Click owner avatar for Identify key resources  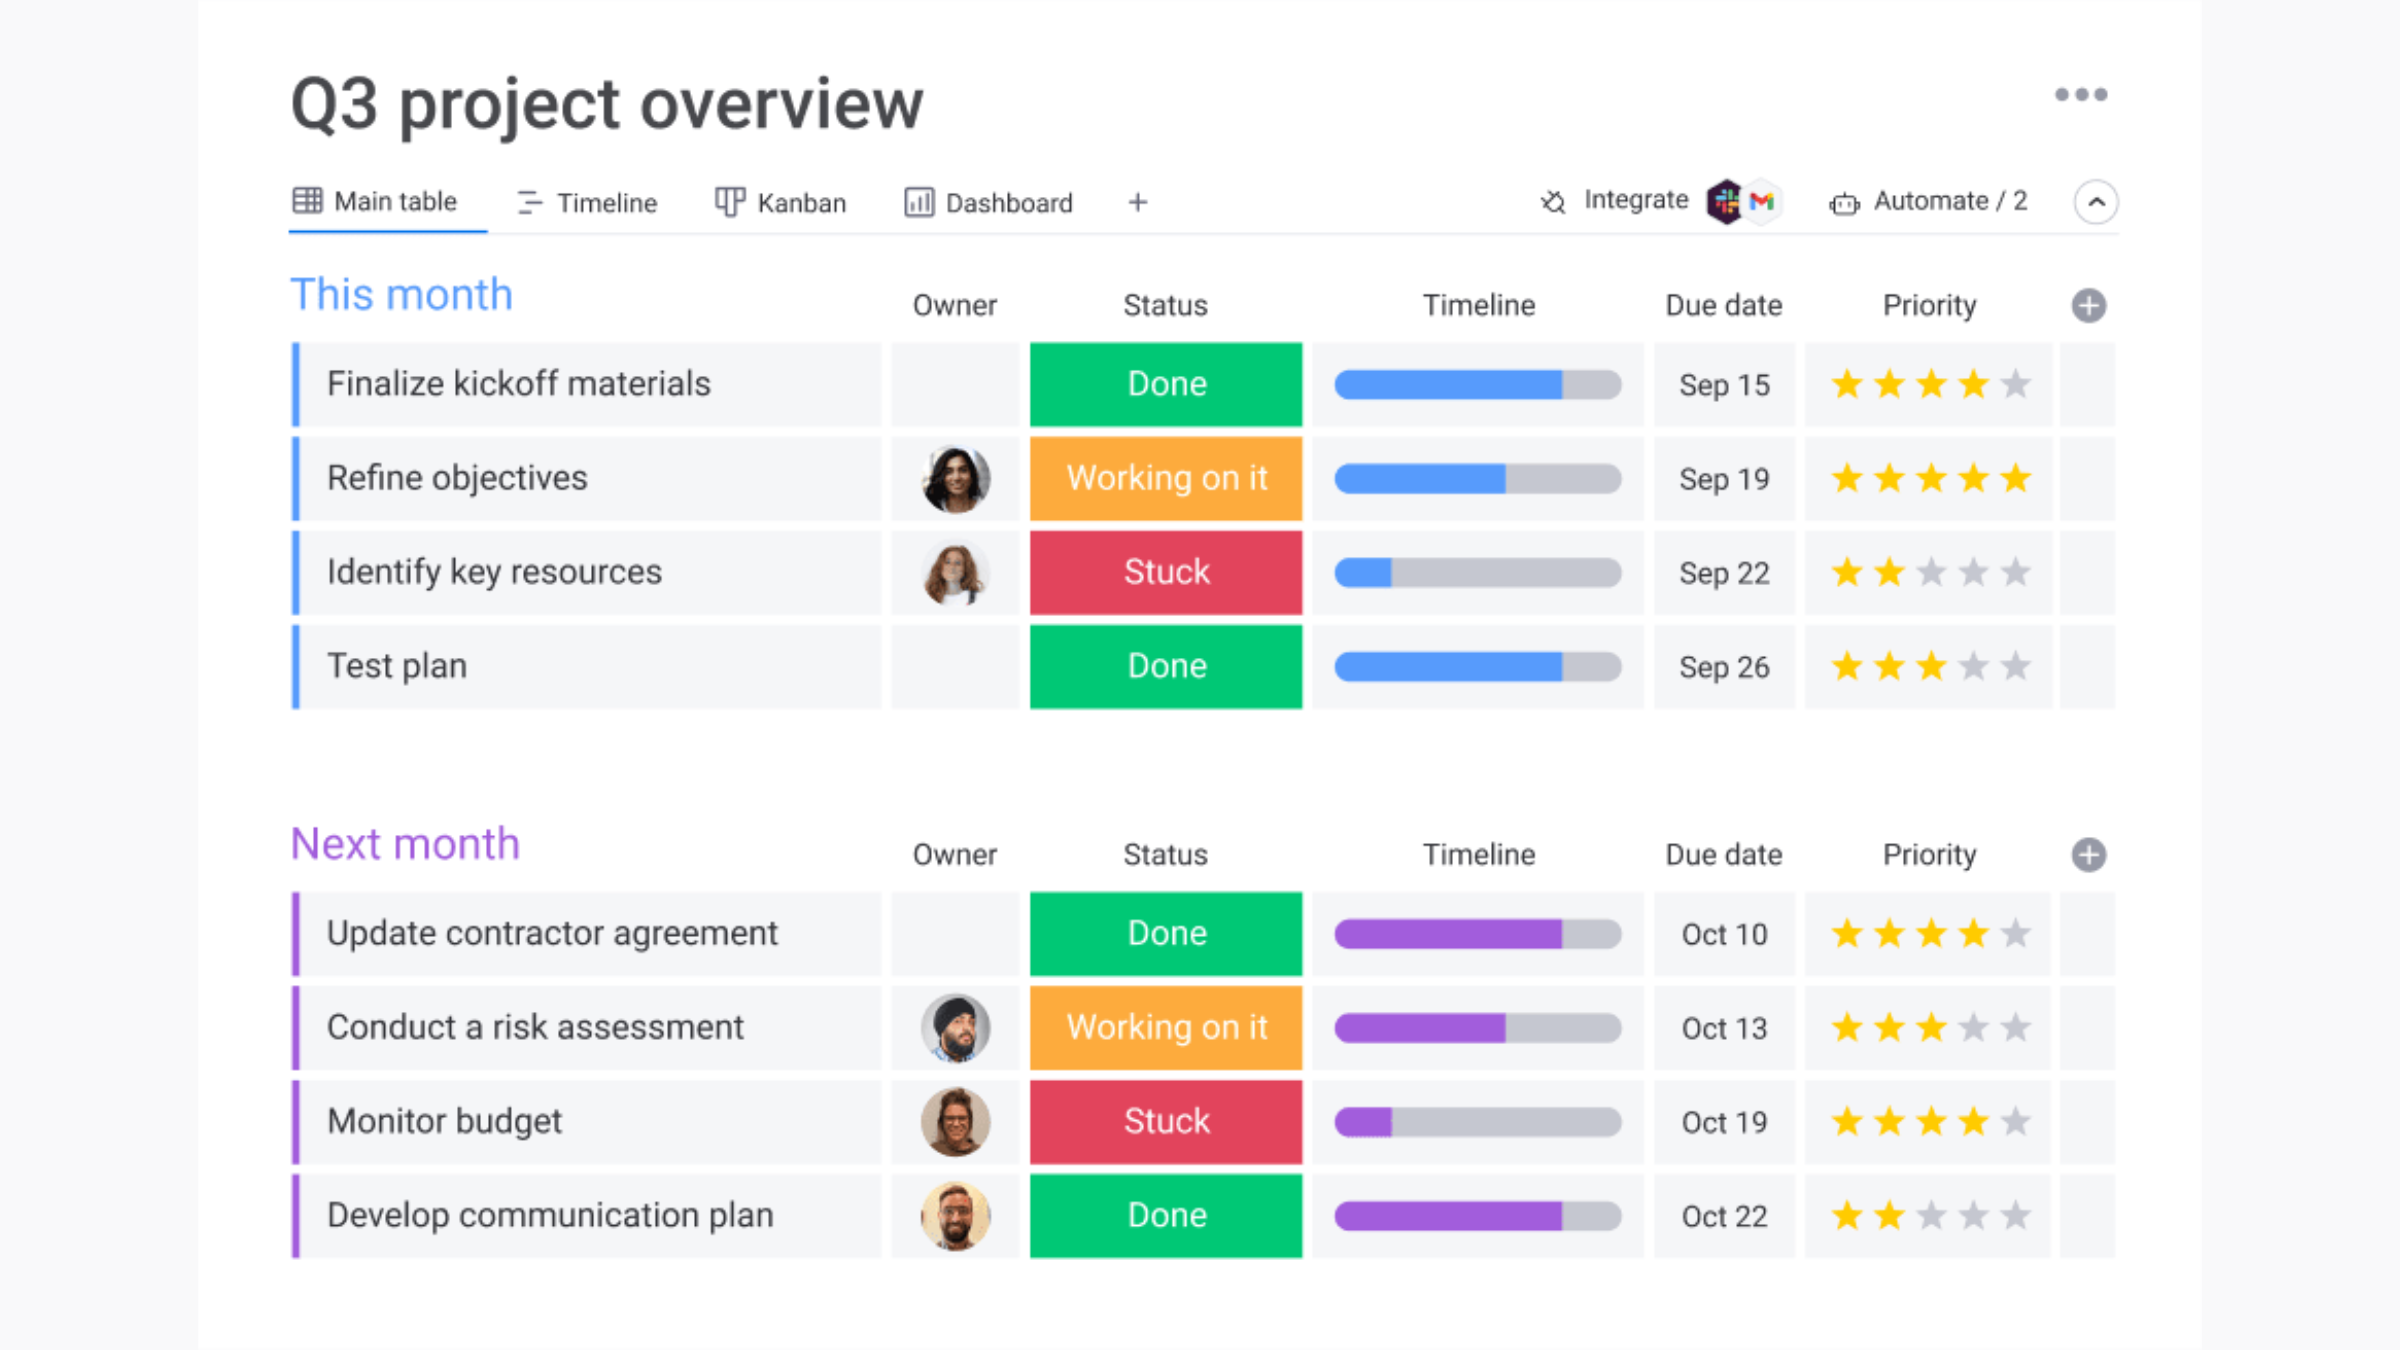click(x=953, y=572)
